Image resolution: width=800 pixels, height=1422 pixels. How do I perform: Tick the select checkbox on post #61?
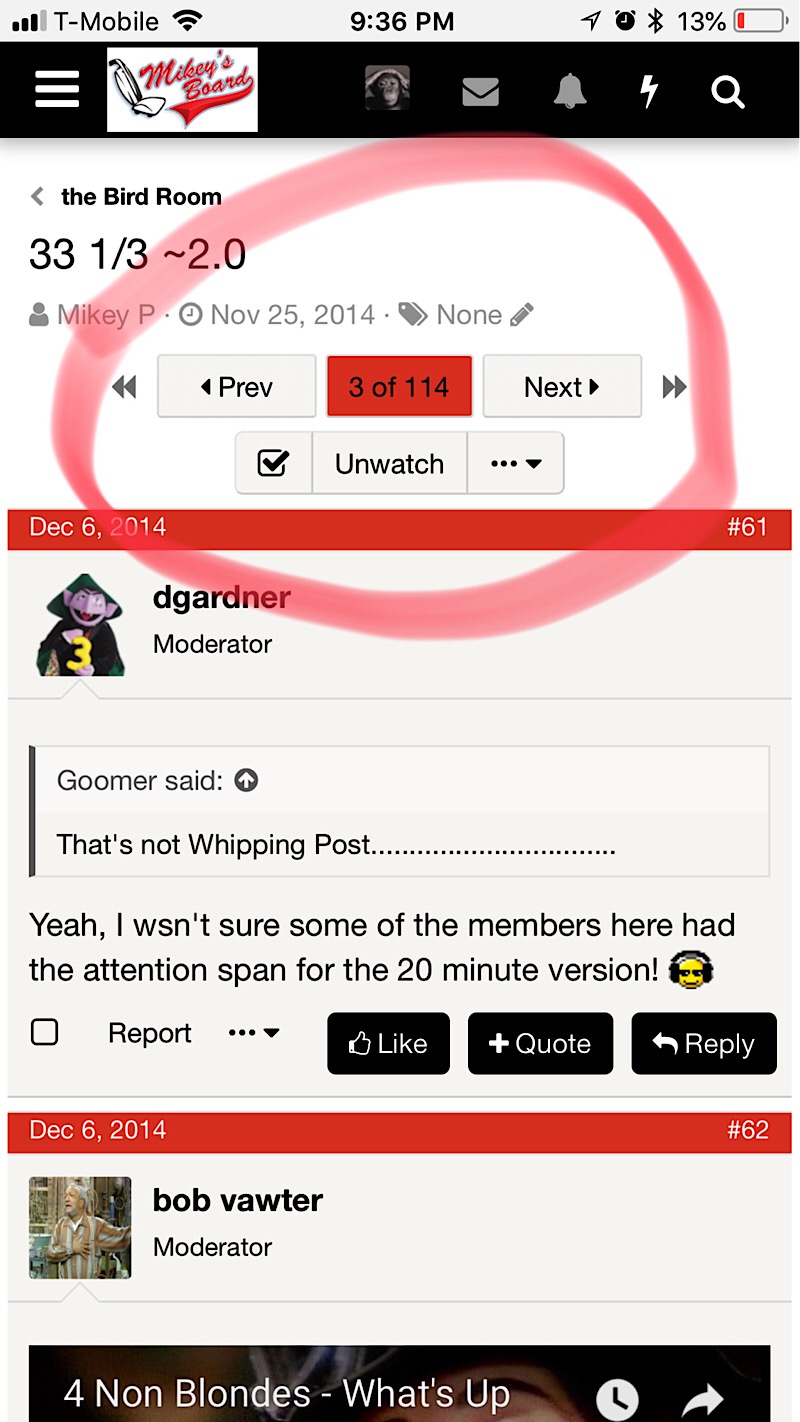point(45,1032)
